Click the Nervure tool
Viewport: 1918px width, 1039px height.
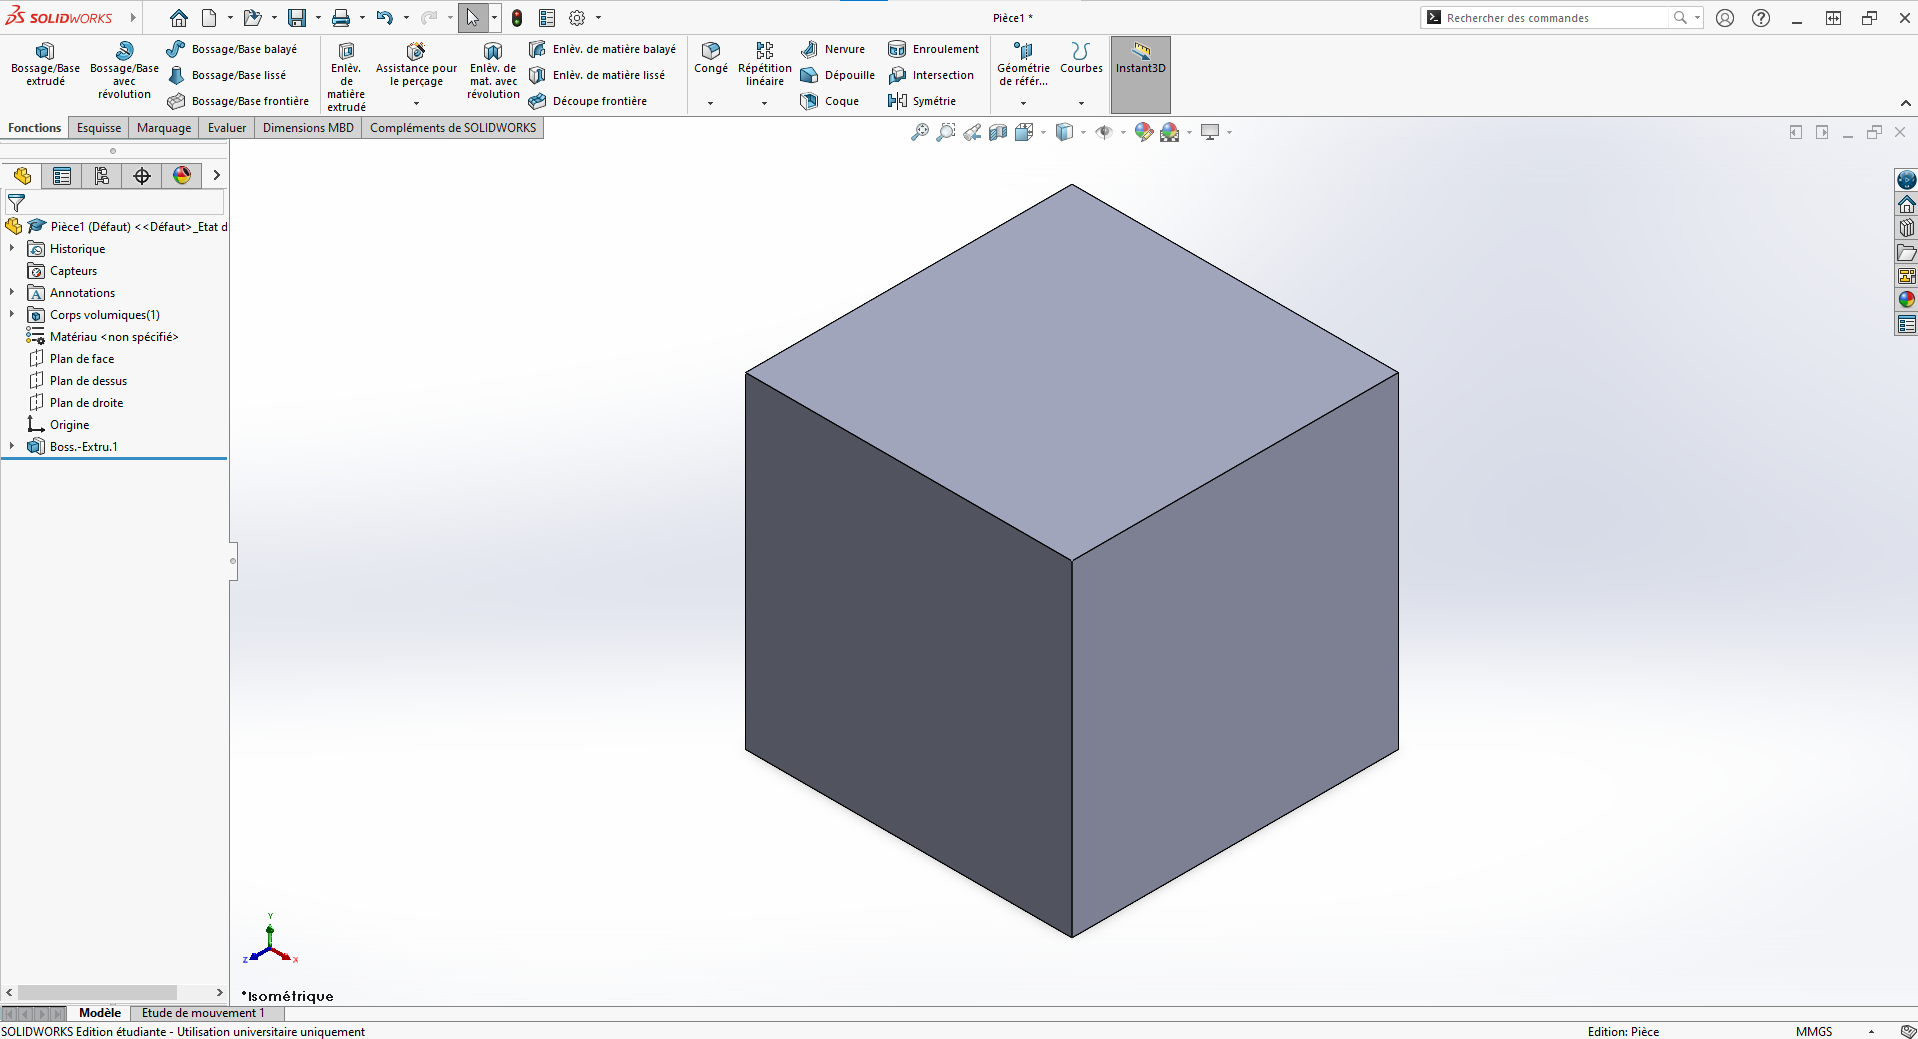pyautogui.click(x=832, y=49)
